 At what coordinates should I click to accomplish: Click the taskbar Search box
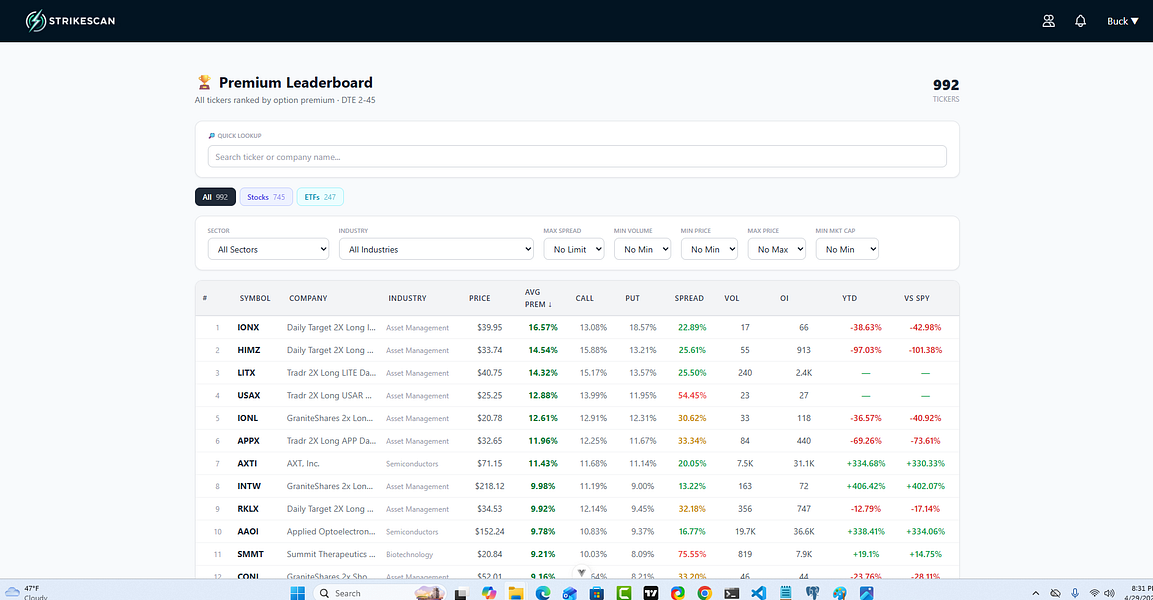380,593
